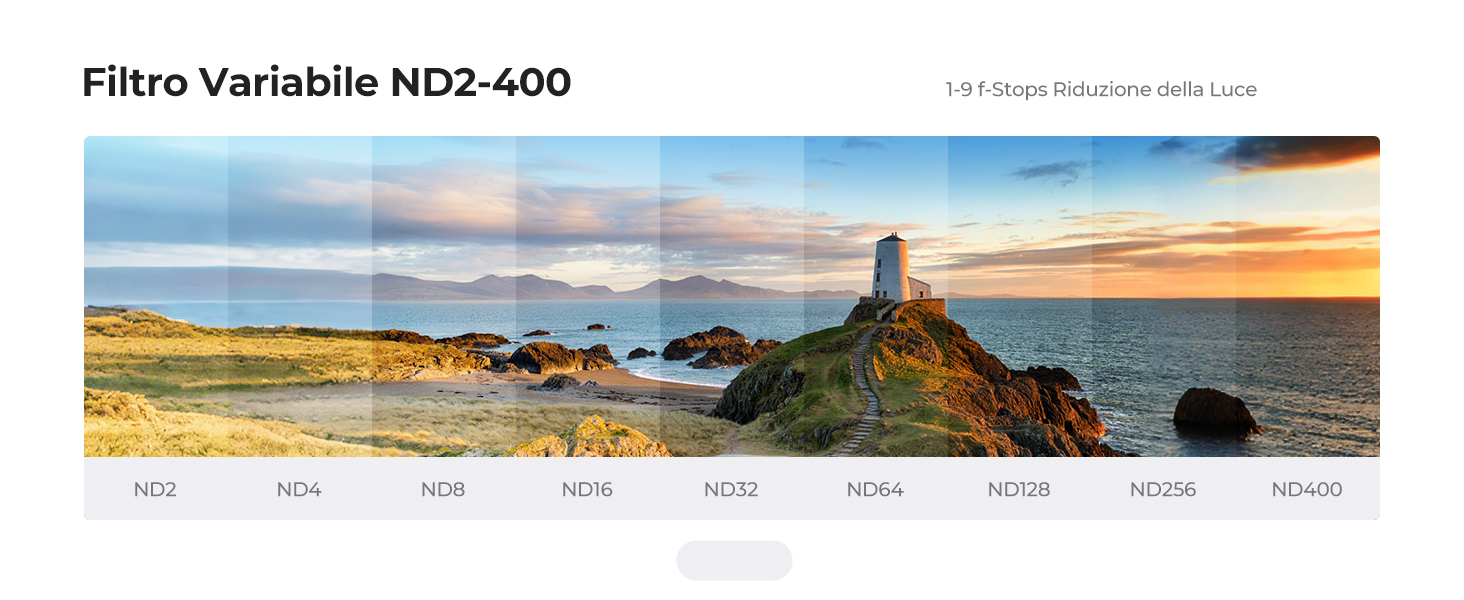Pick the ND128 label
The height and width of the screenshot is (600, 1464).
1019,490
